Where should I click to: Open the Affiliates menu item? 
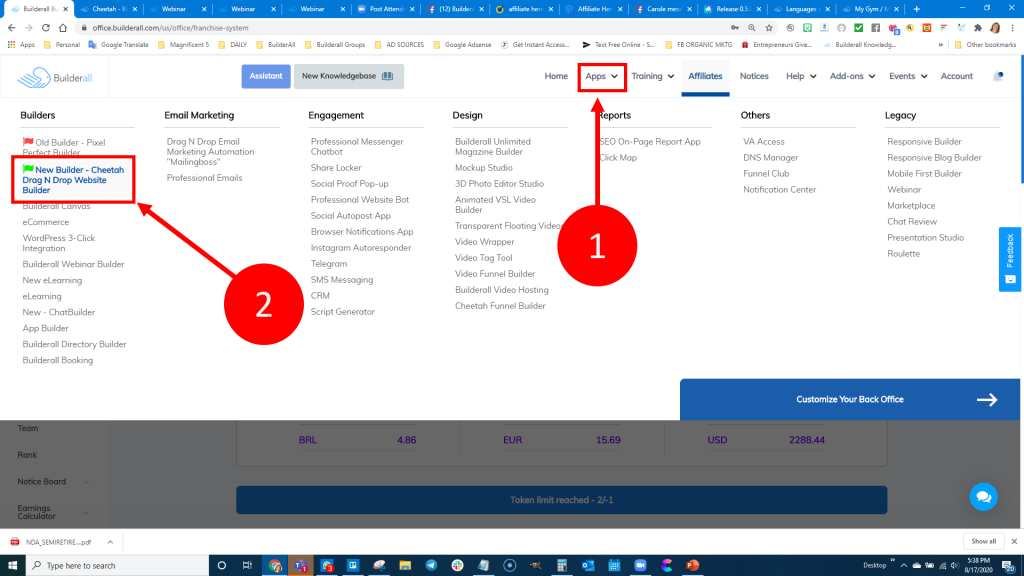(x=705, y=76)
